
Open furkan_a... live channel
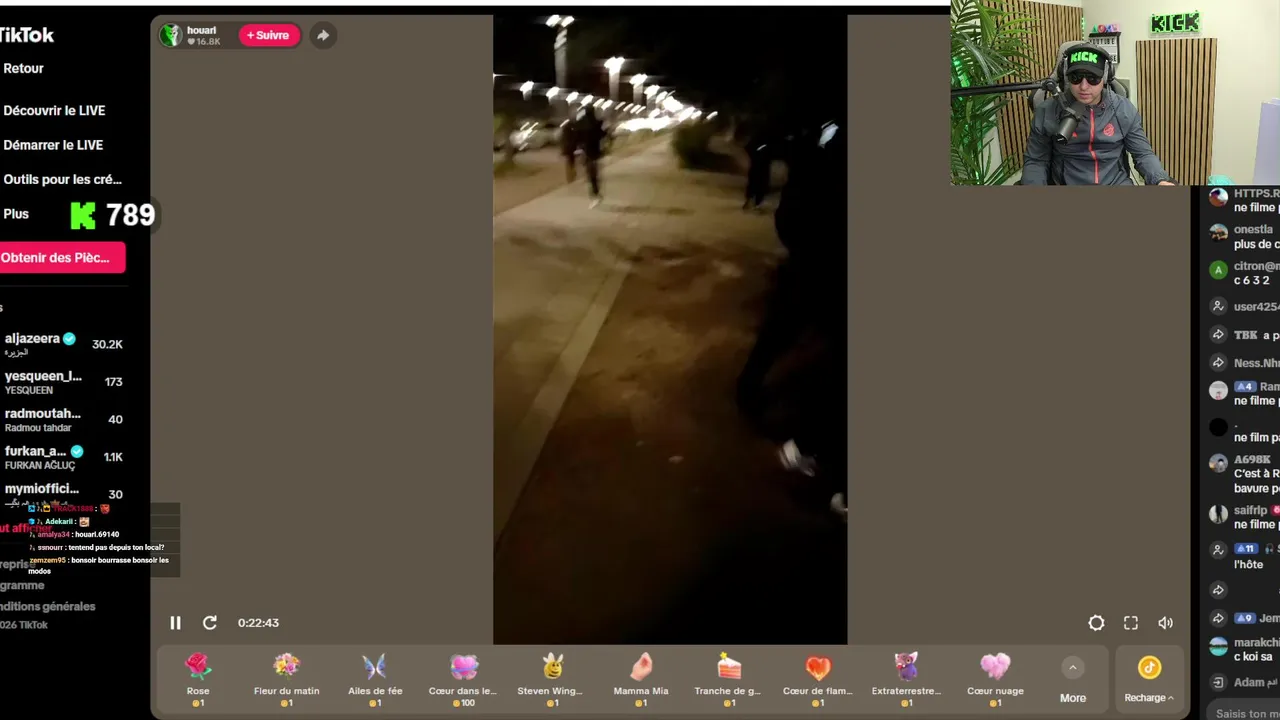point(63,457)
